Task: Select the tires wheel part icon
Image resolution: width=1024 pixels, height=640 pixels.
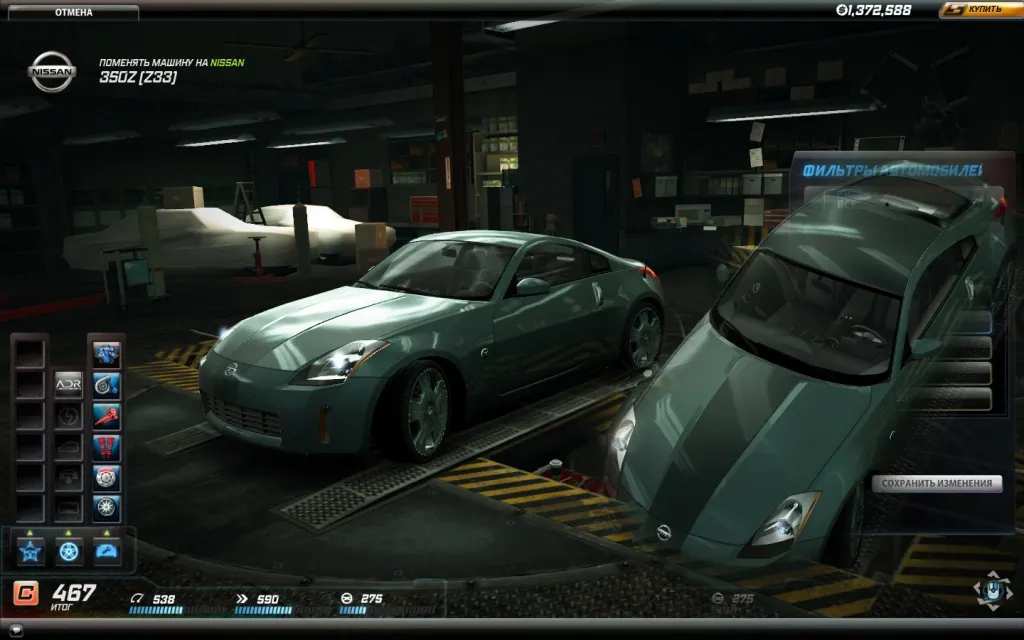Action: [106, 508]
